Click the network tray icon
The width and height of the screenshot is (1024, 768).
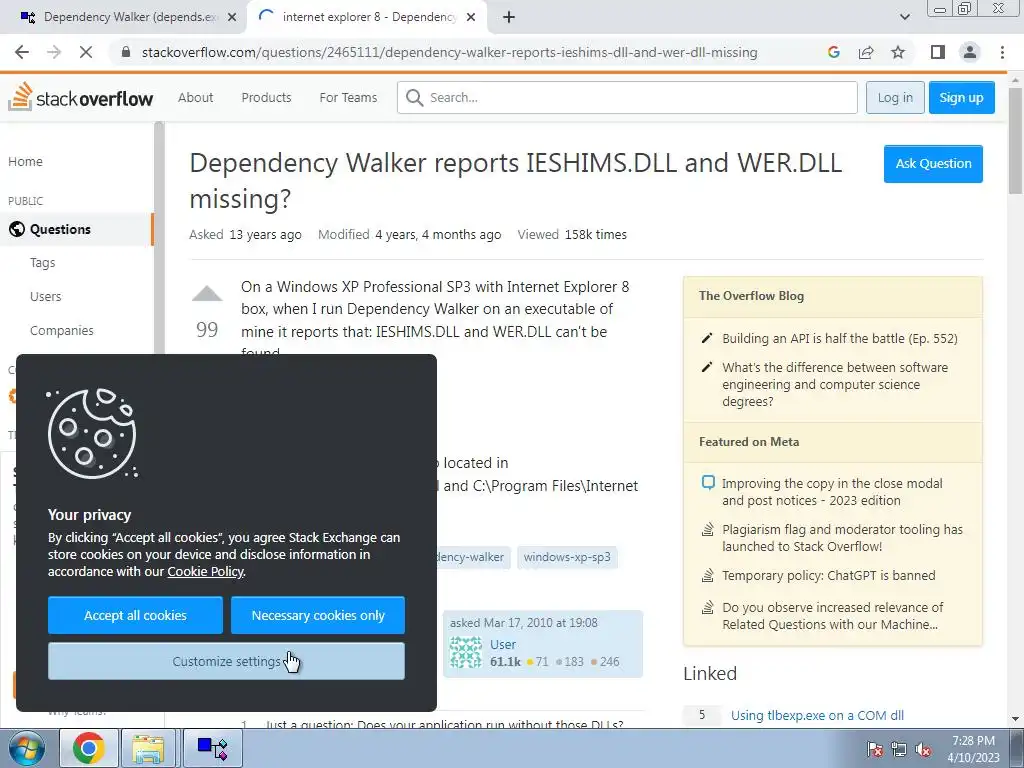coord(899,749)
